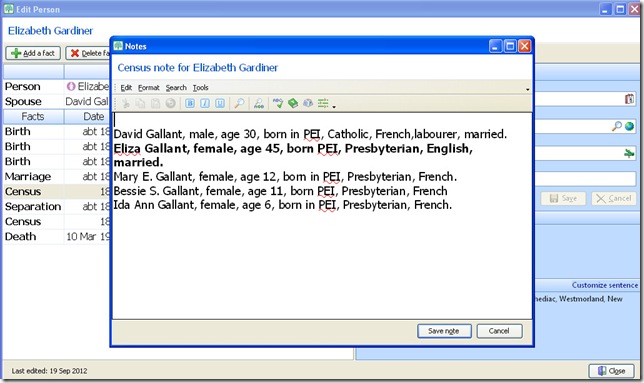
Task: Click the Mary E. Gallant line in note
Action: tap(285, 177)
